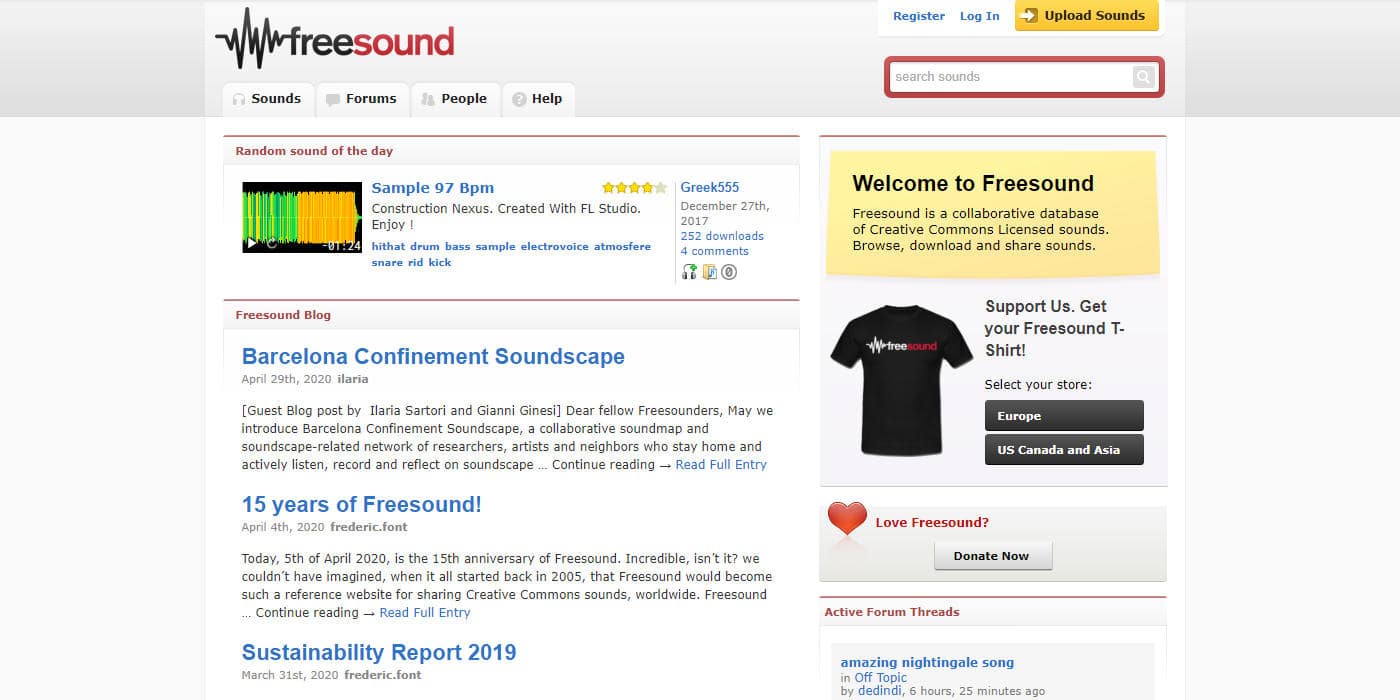The image size is (1400, 700).
Task: Click the Welcome to Freesound sticky note
Action: click(992, 213)
